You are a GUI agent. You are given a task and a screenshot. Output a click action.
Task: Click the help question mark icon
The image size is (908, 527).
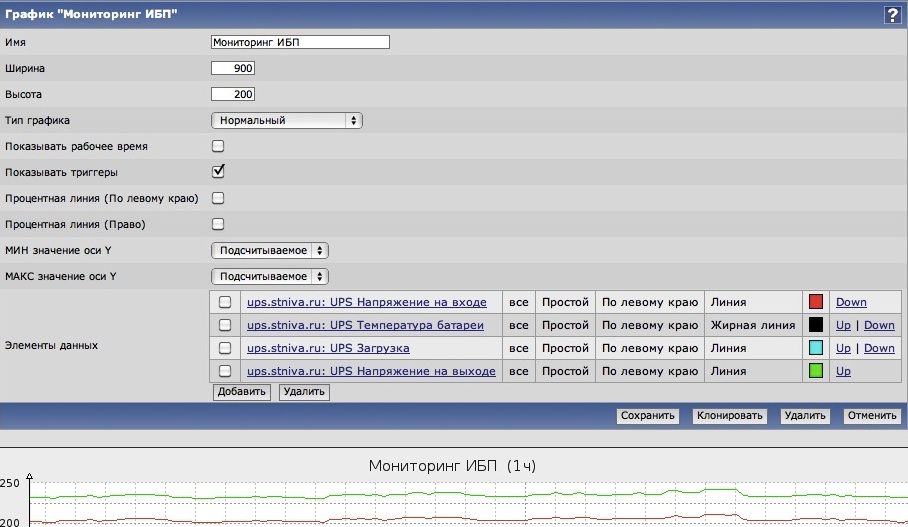[892, 15]
